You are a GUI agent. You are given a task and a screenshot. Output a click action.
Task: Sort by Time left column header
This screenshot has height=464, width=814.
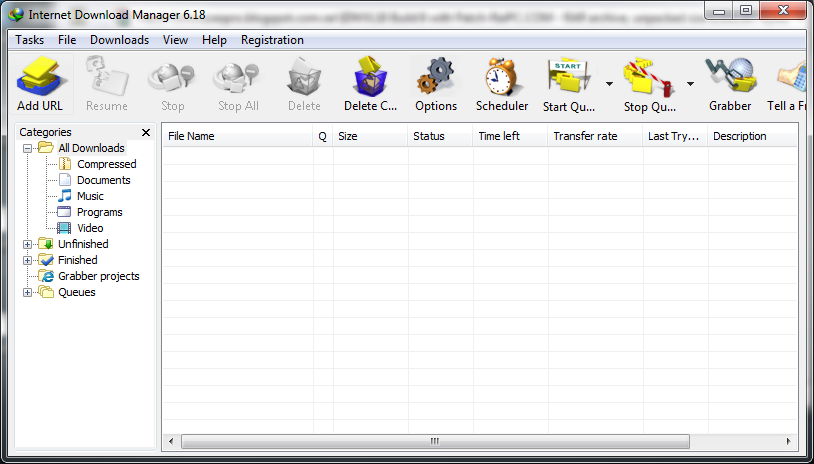(x=511, y=137)
